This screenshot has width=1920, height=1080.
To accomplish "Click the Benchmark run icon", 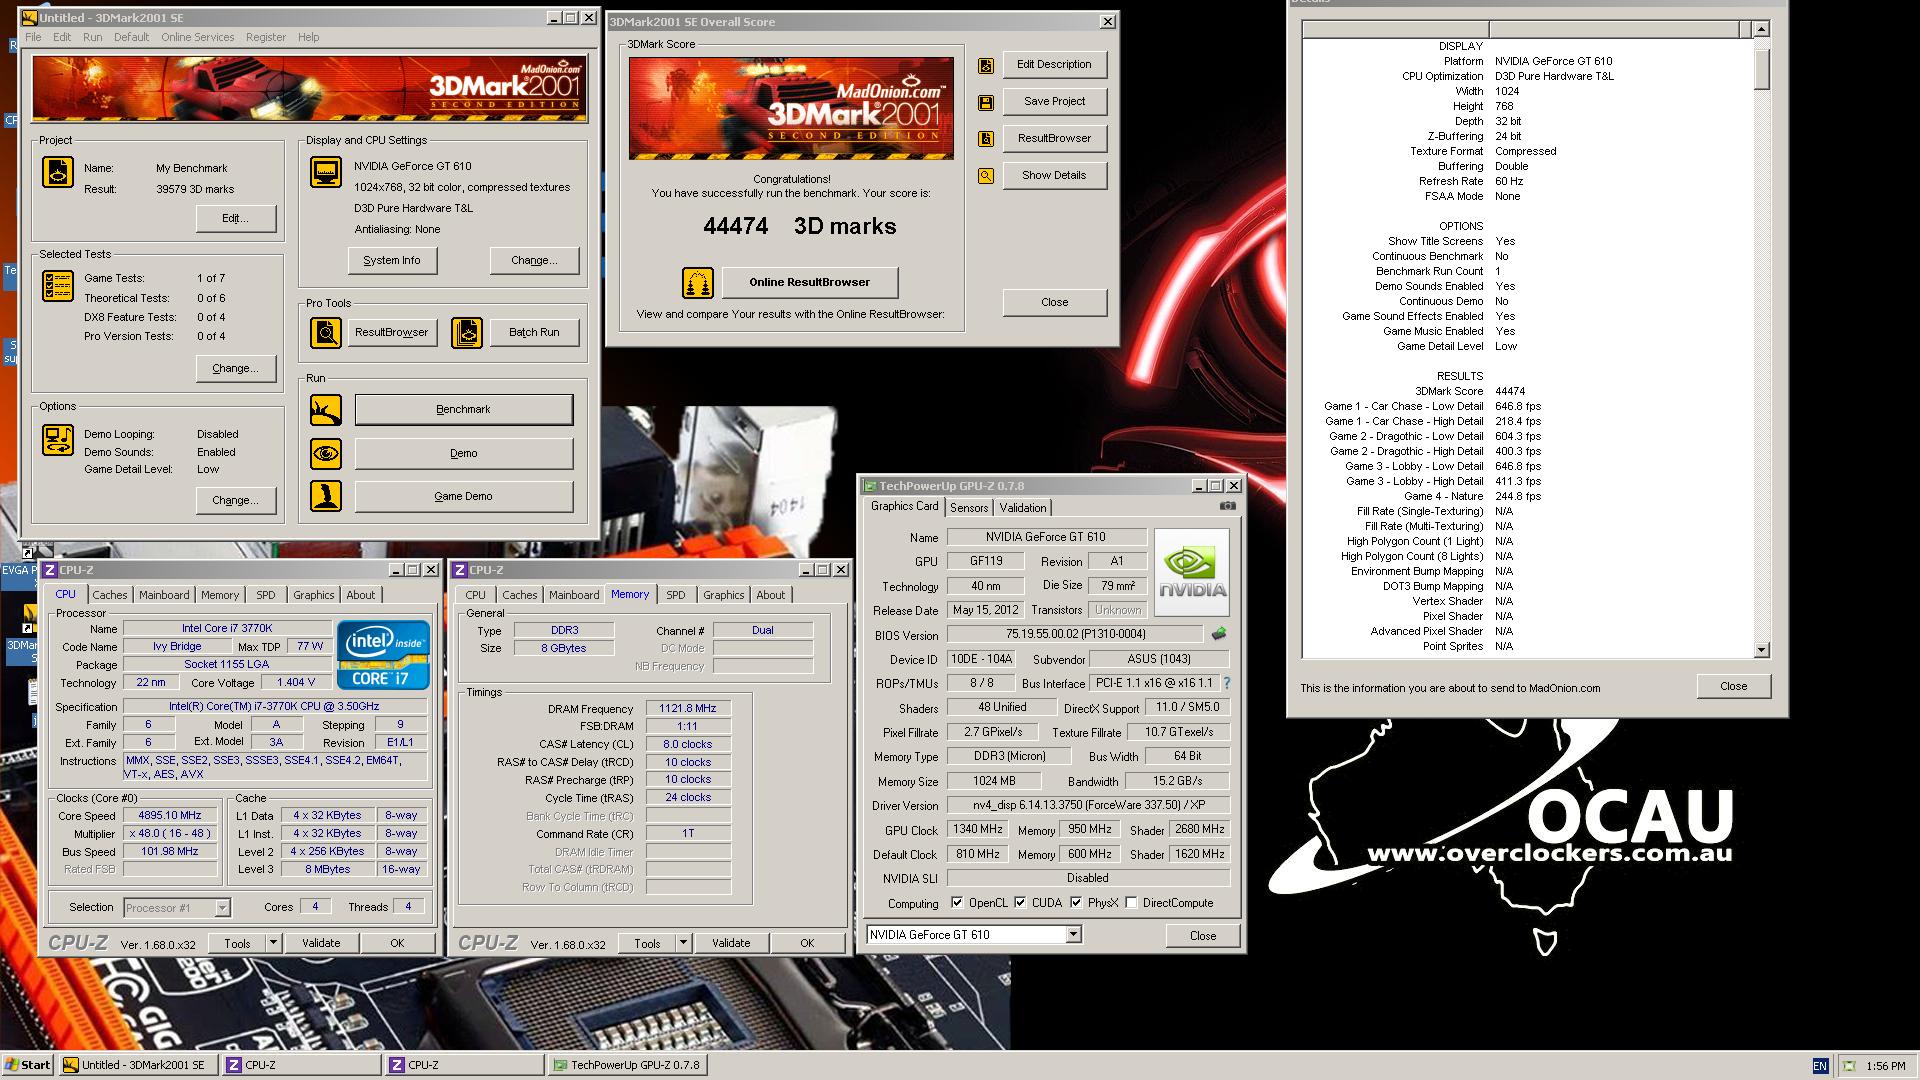I will 325,409.
